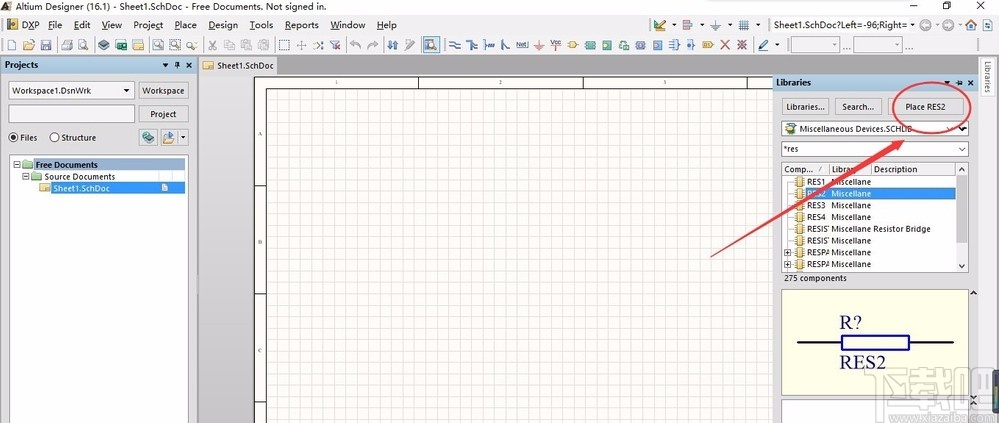Select the Place Net Label tool
The height and width of the screenshot is (423, 999).
(522, 45)
